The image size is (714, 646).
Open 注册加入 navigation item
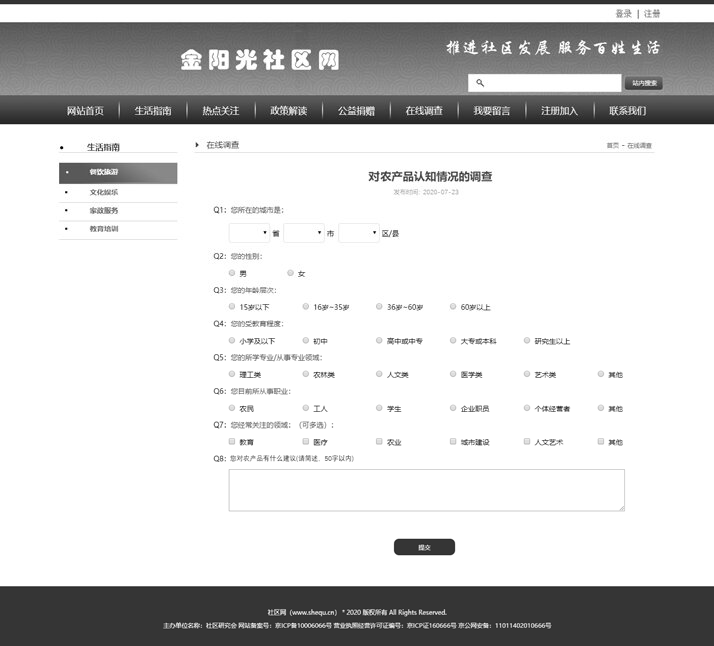pos(560,111)
